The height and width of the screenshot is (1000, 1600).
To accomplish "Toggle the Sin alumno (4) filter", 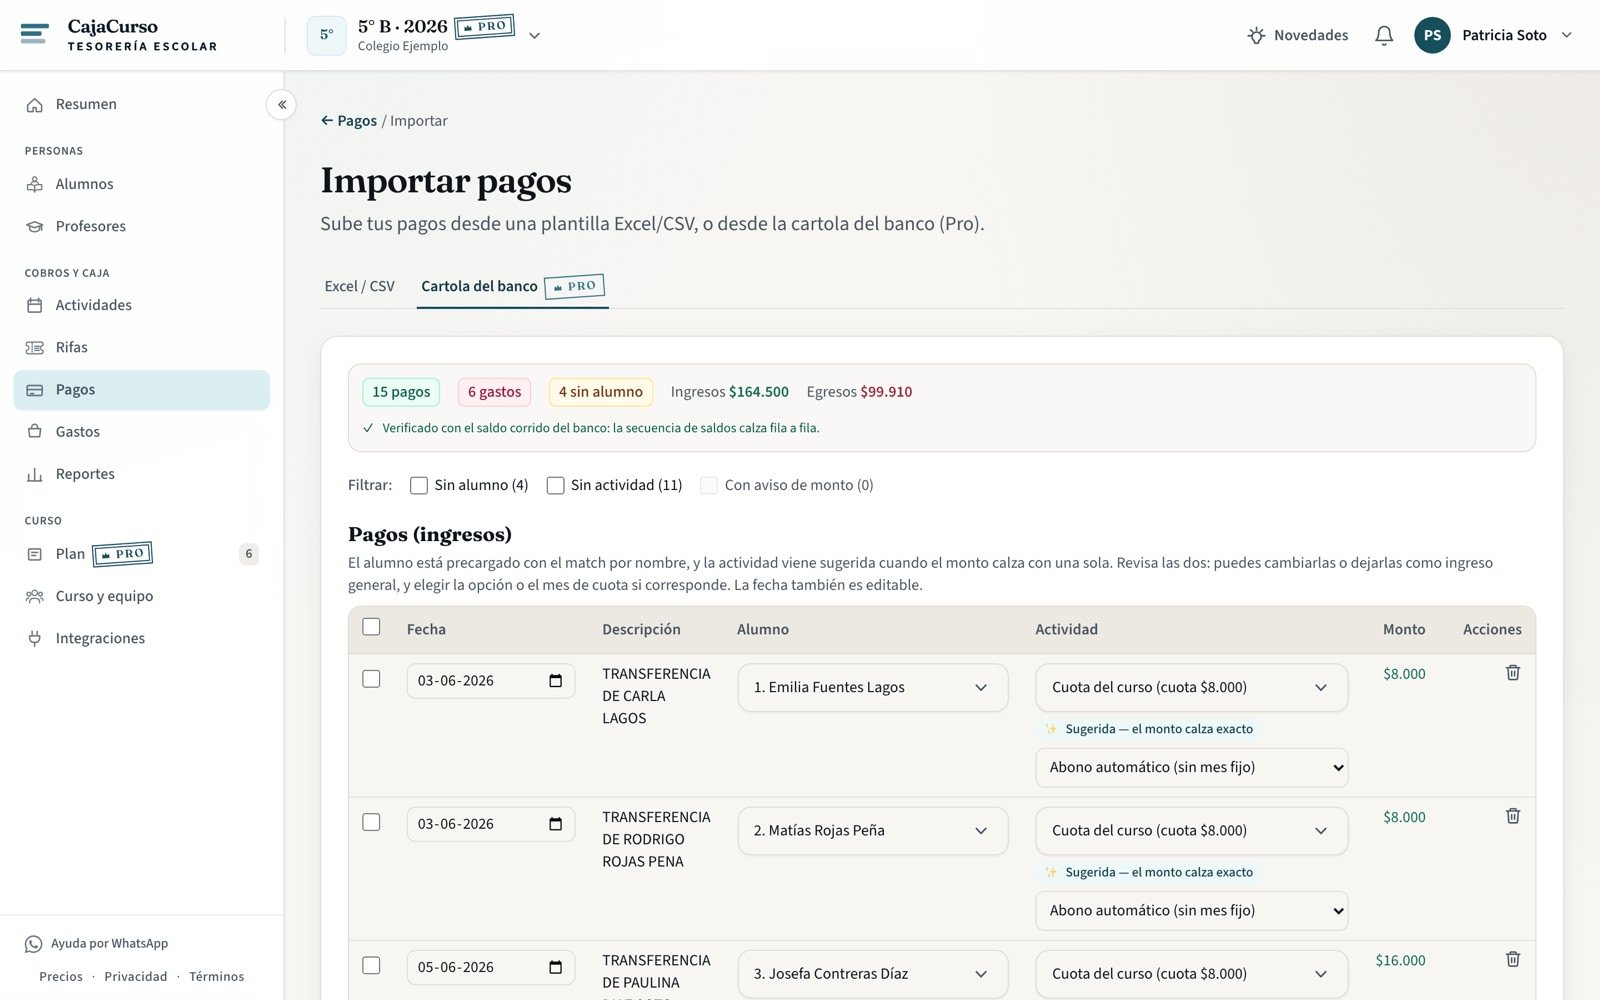I will pos(419,485).
